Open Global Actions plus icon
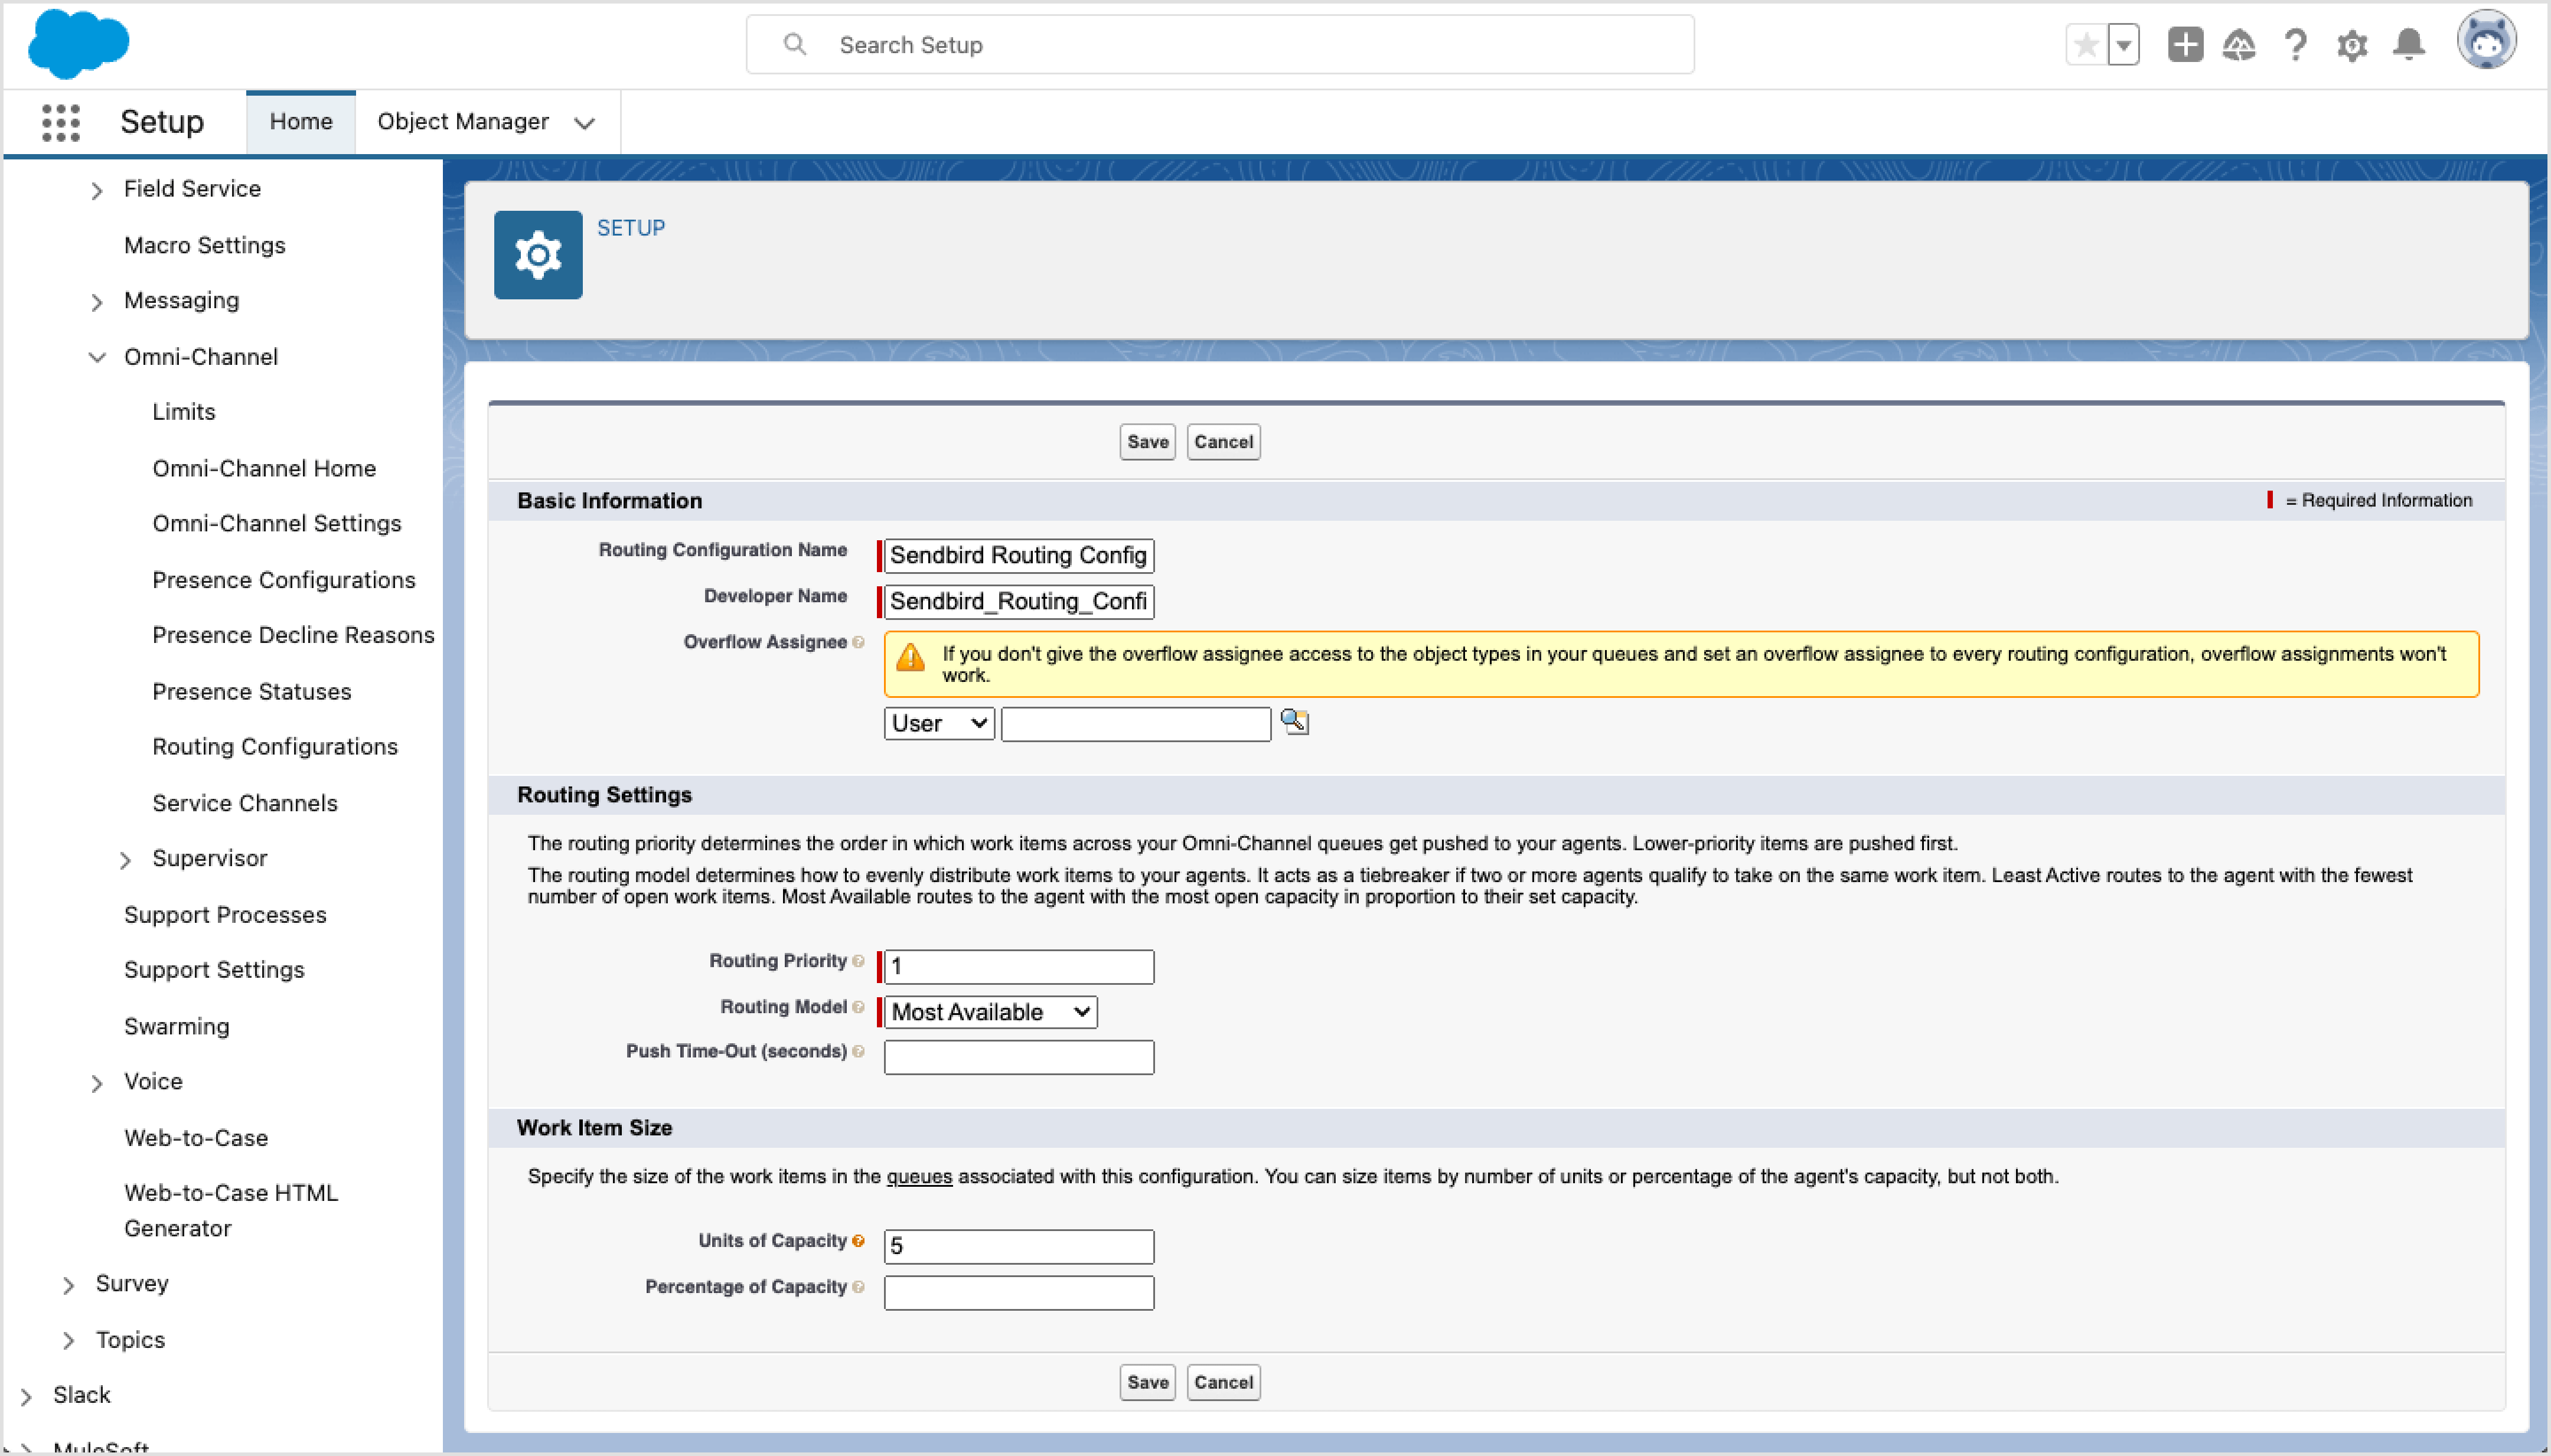This screenshot has height=1456, width=2551. point(2185,45)
